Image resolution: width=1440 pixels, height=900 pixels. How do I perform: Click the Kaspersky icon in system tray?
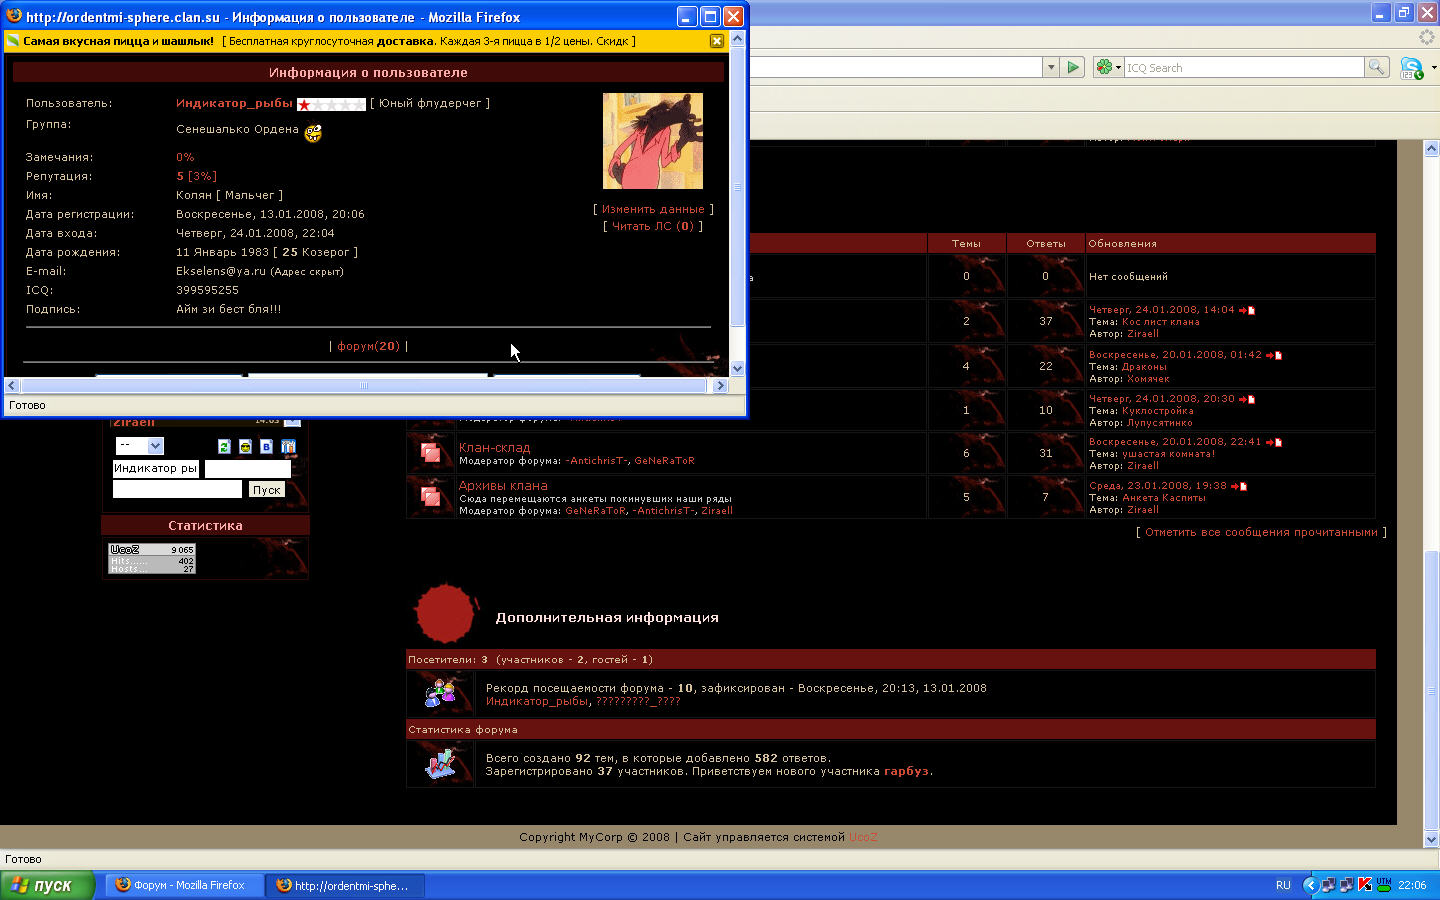1364,885
